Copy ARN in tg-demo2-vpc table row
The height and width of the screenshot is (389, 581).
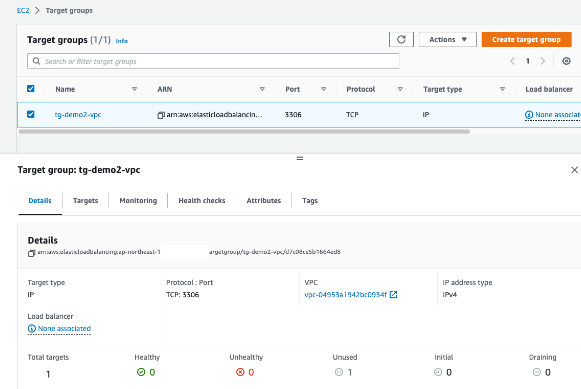[x=161, y=115]
